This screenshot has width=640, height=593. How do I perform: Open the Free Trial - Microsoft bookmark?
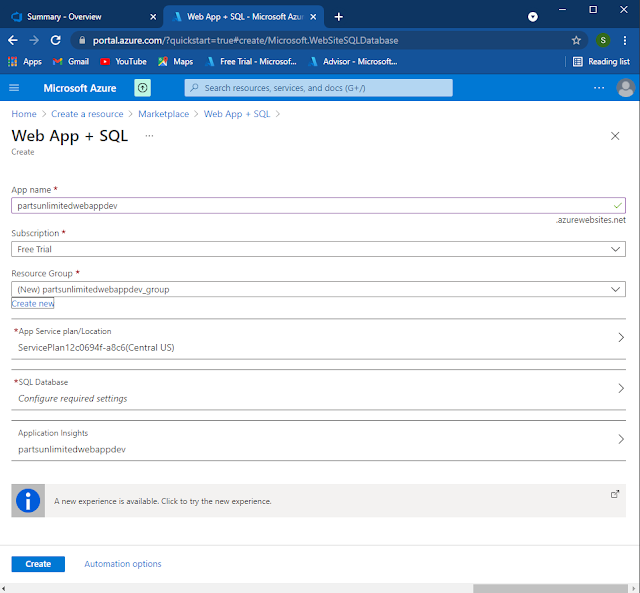pos(251,62)
